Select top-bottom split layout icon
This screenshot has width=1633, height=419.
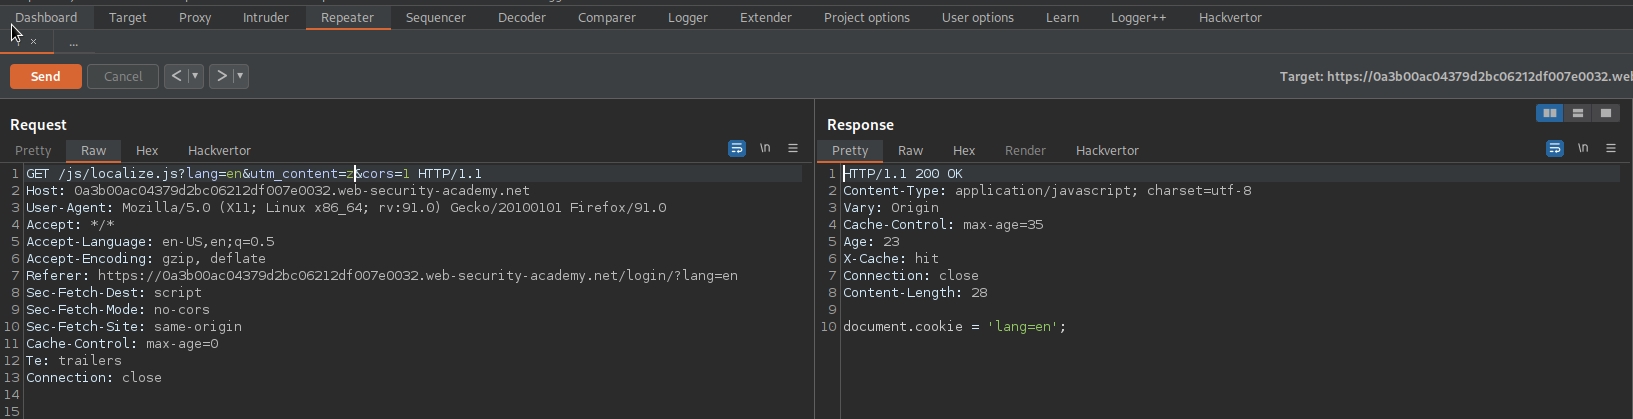[1578, 113]
